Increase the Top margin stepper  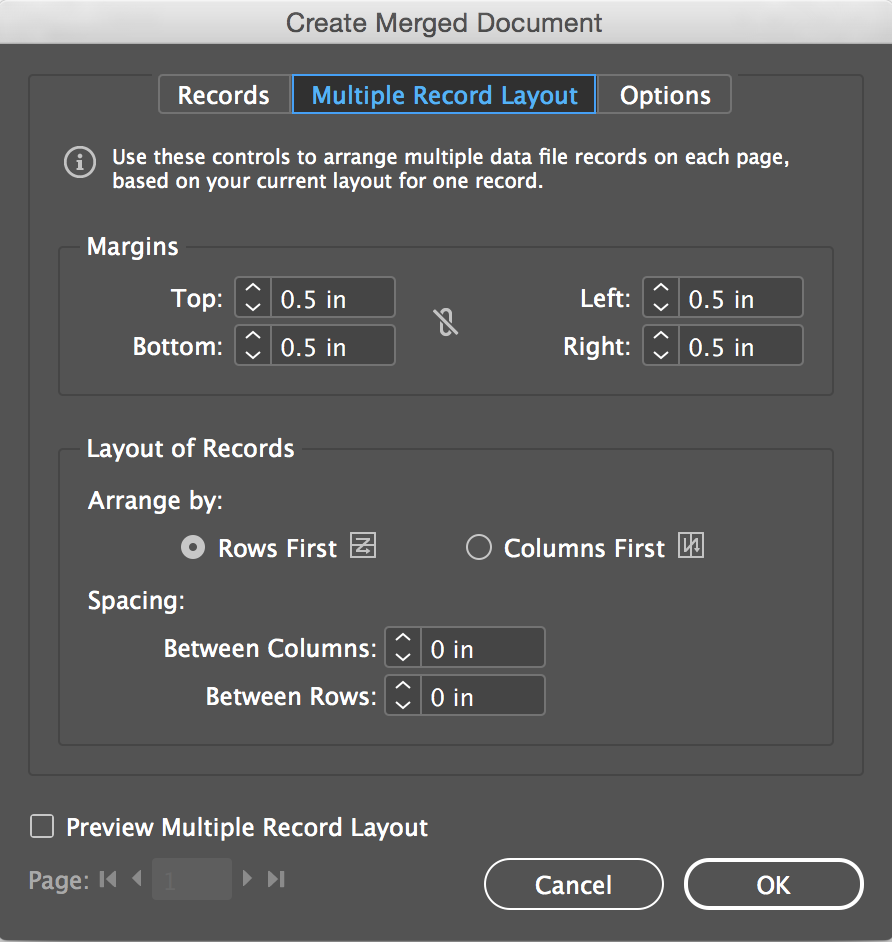(x=253, y=290)
